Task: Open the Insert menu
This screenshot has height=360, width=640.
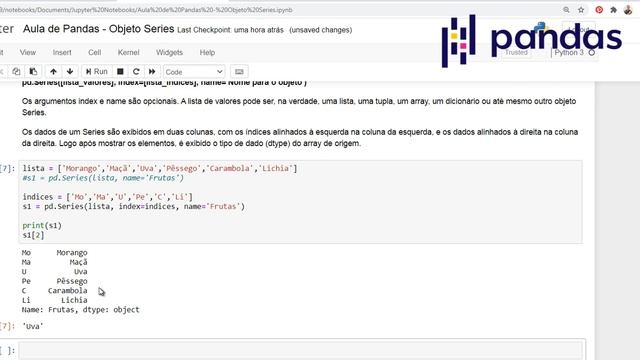Action: click(x=62, y=52)
